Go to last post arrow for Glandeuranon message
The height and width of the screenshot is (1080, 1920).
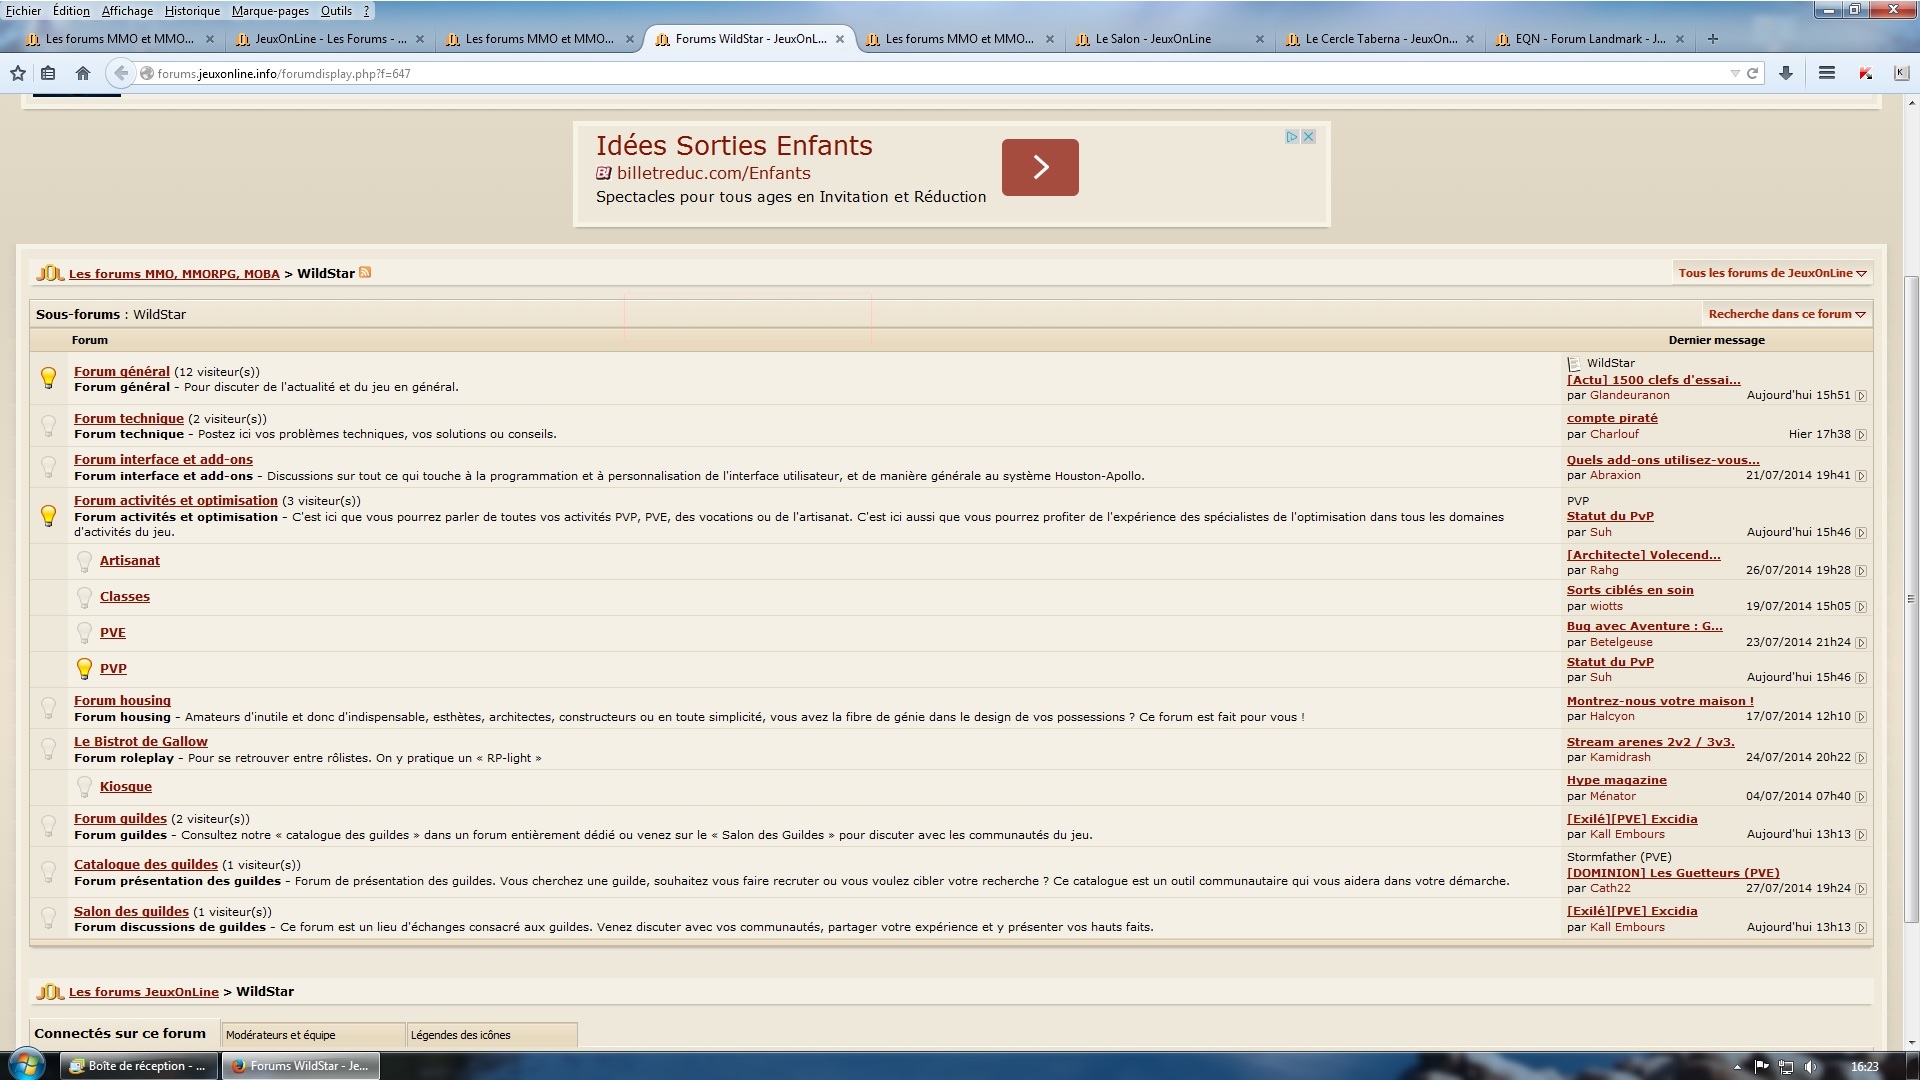click(1861, 396)
